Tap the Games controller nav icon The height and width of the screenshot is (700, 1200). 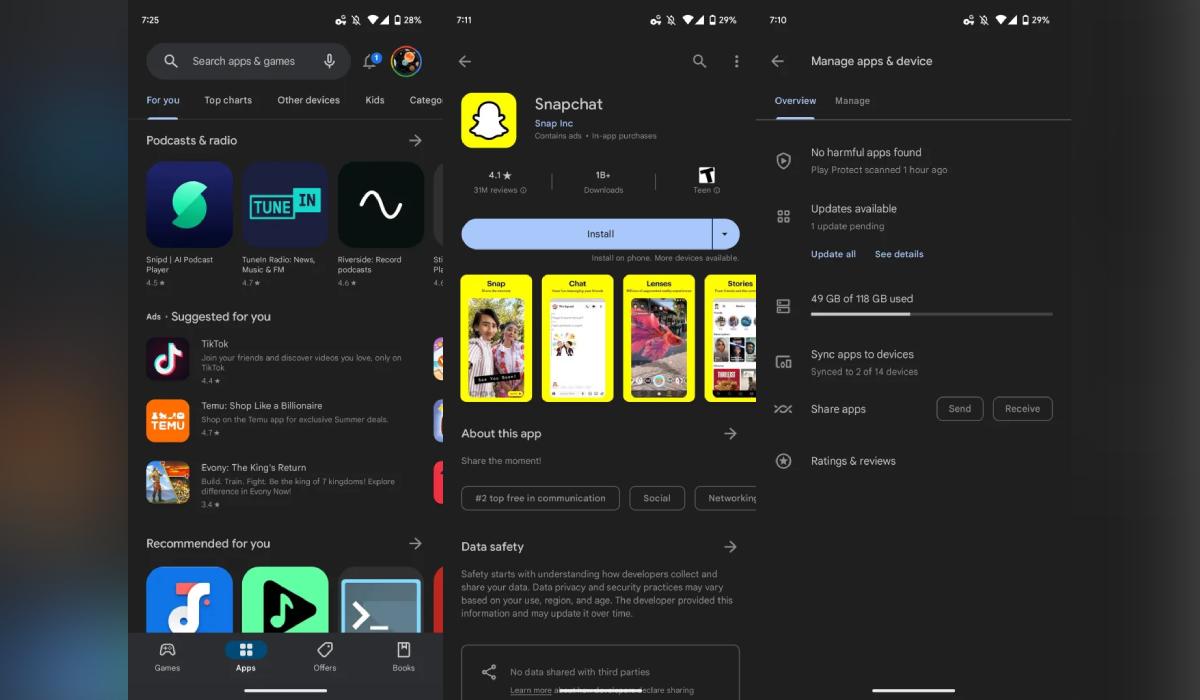[167, 650]
